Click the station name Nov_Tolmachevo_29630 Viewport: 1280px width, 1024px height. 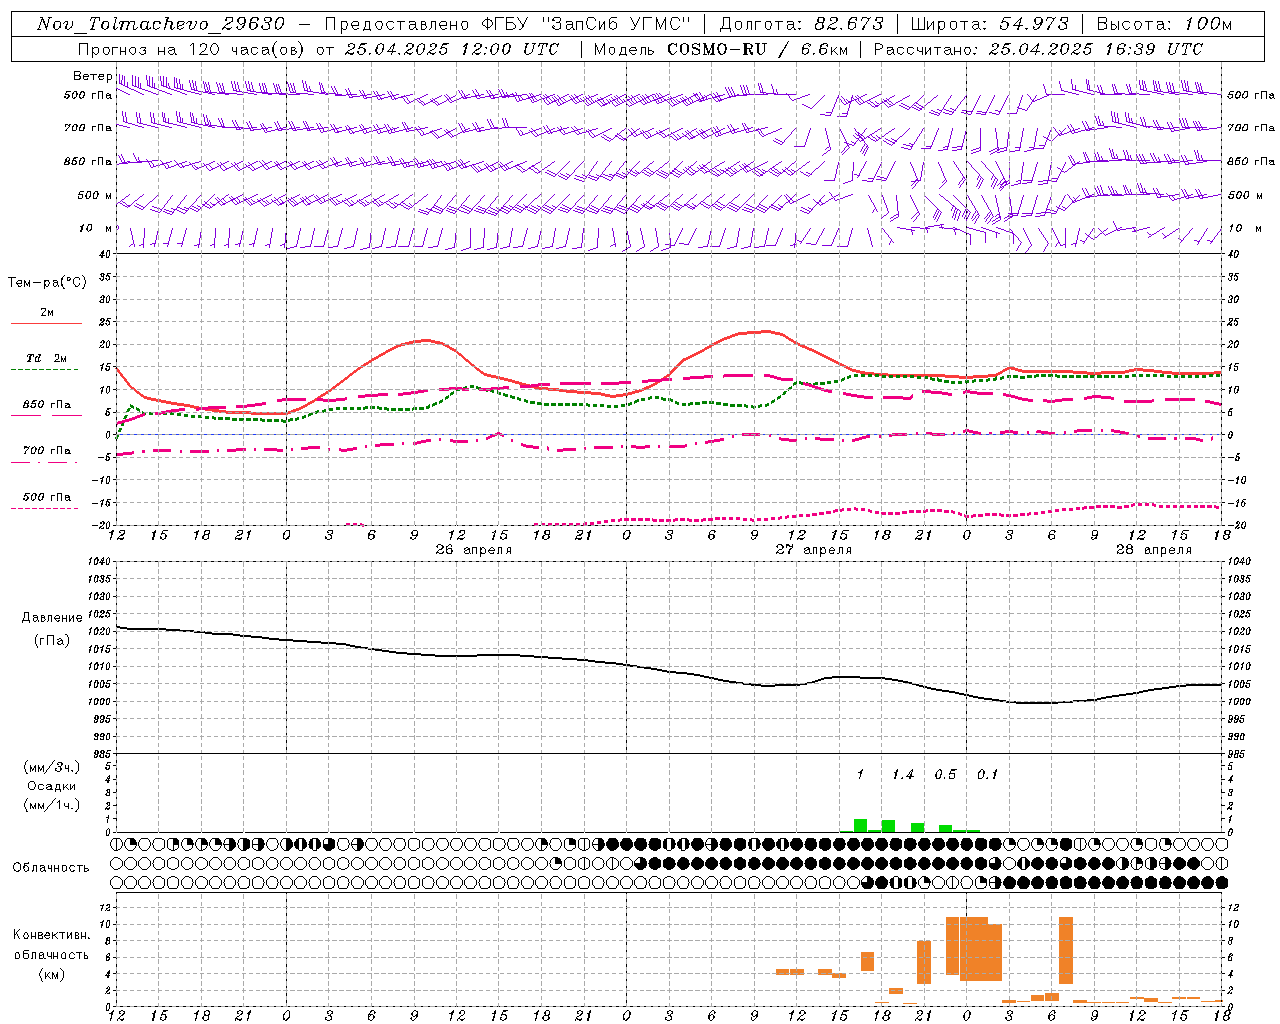160,24
